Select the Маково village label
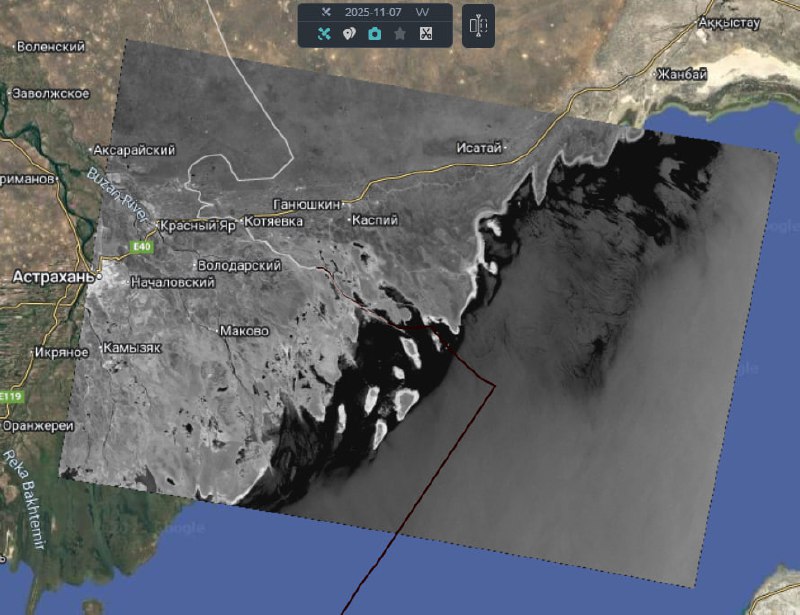The width and height of the screenshot is (800, 615). pos(243,330)
